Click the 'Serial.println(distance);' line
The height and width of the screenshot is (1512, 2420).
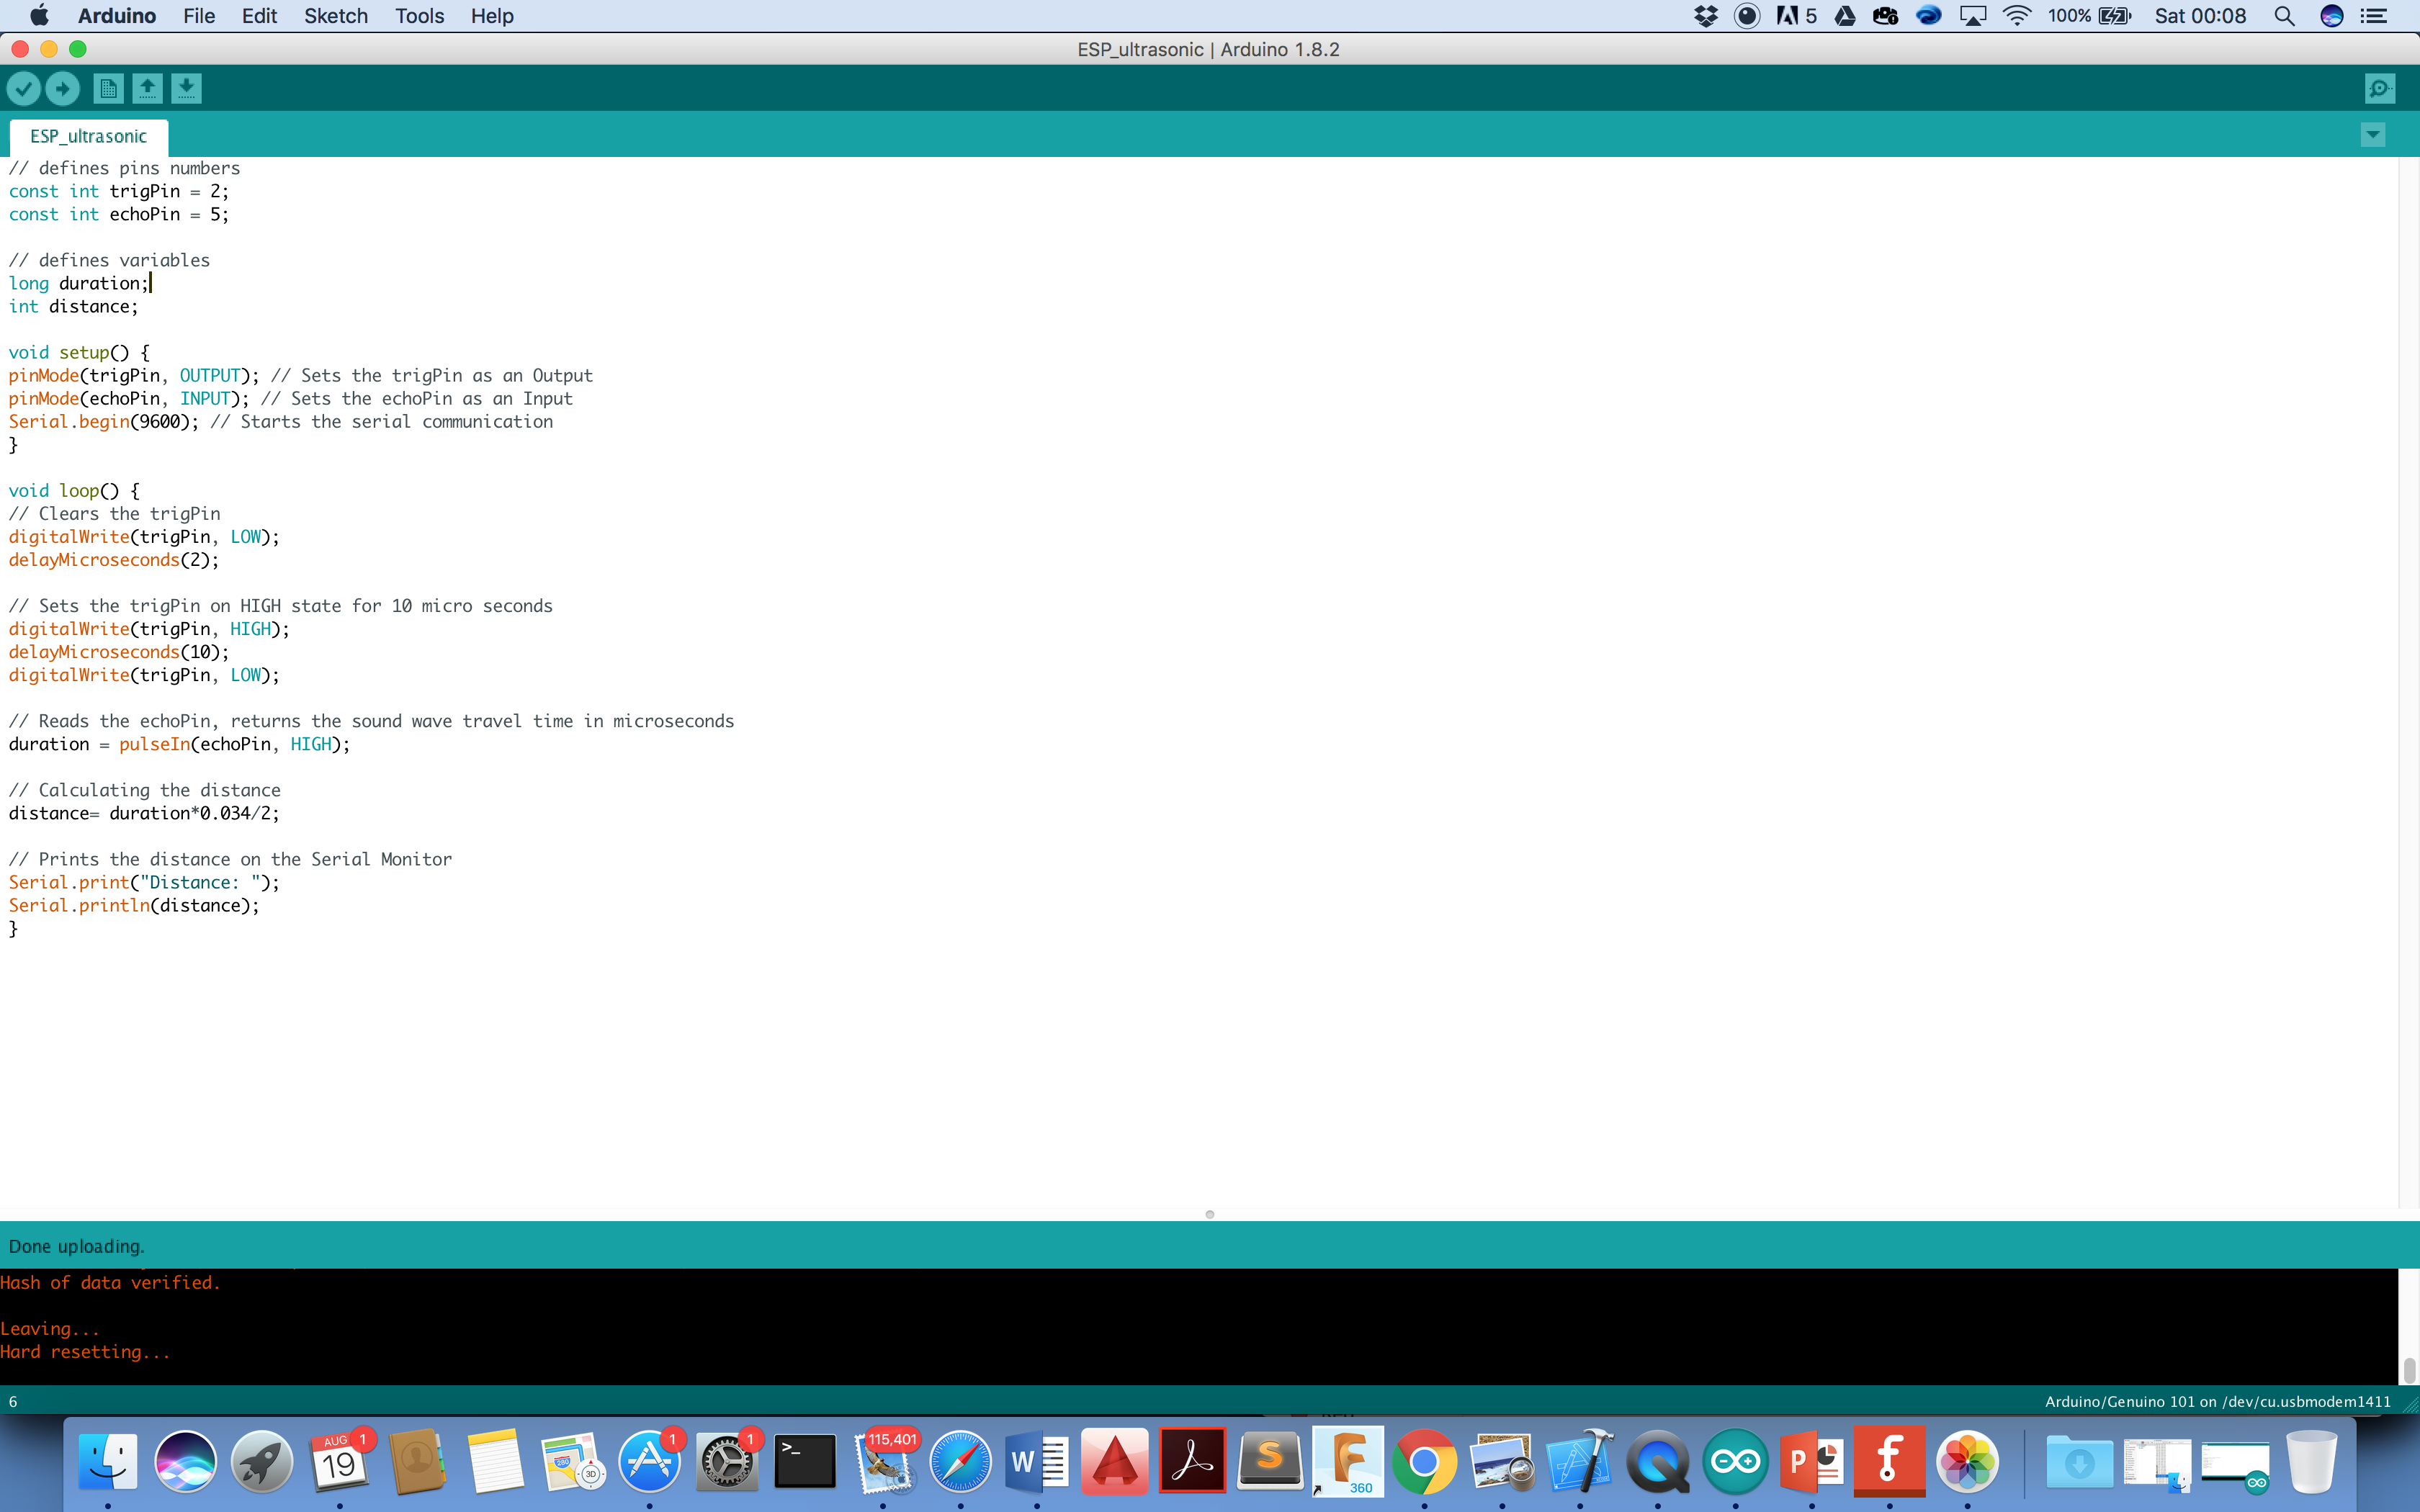click(x=134, y=905)
